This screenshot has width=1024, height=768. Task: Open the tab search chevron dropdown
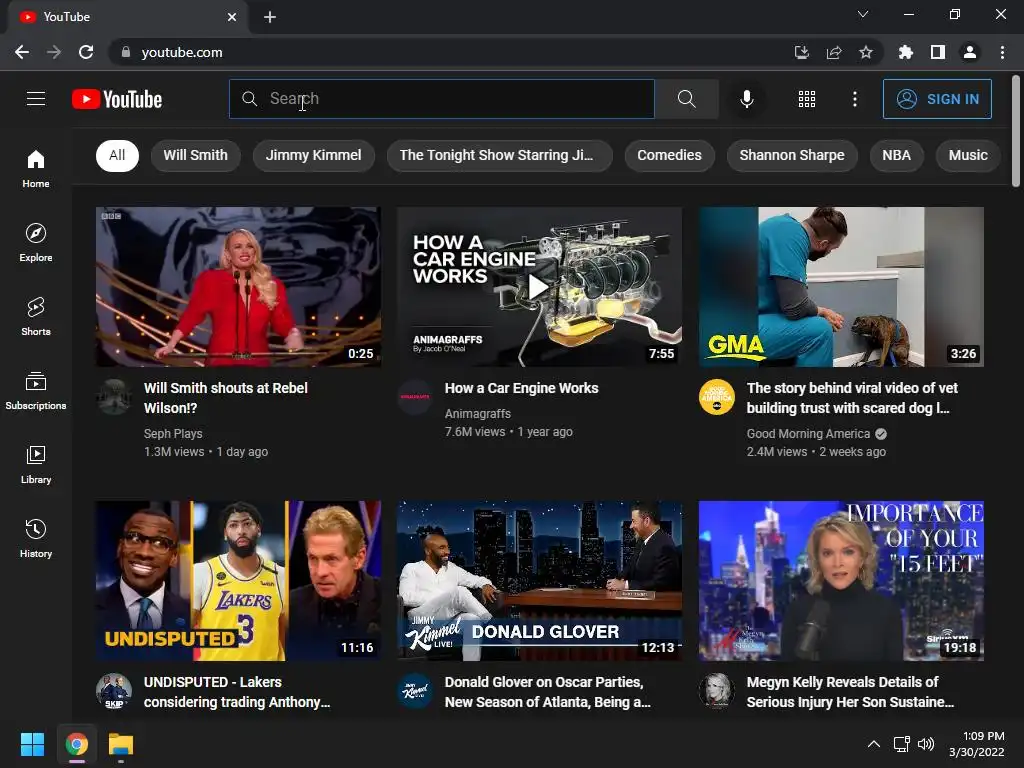tap(863, 14)
